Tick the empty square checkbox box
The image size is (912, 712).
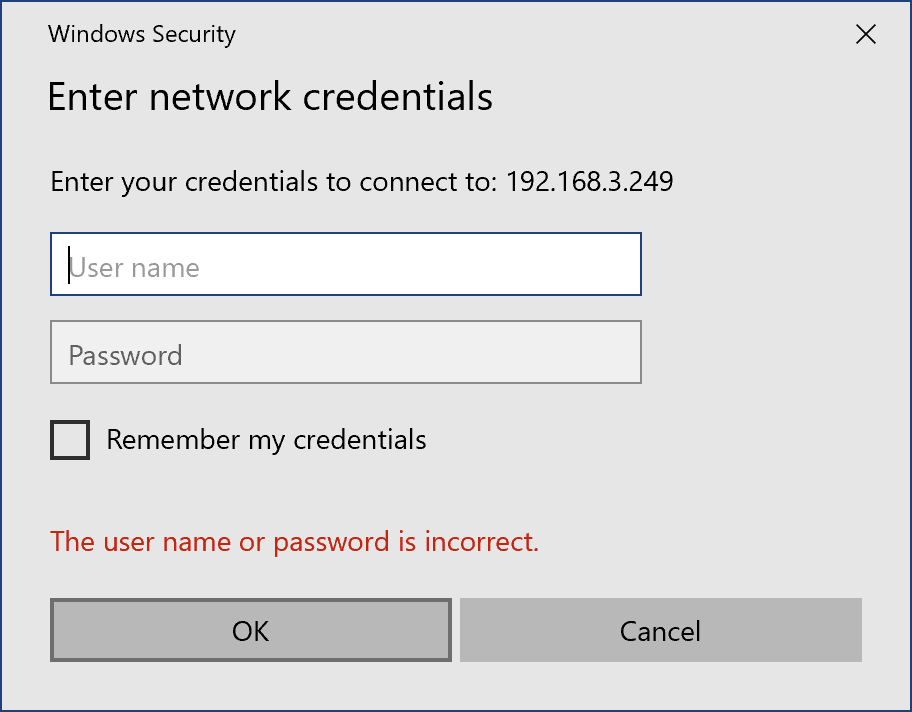pos(70,440)
